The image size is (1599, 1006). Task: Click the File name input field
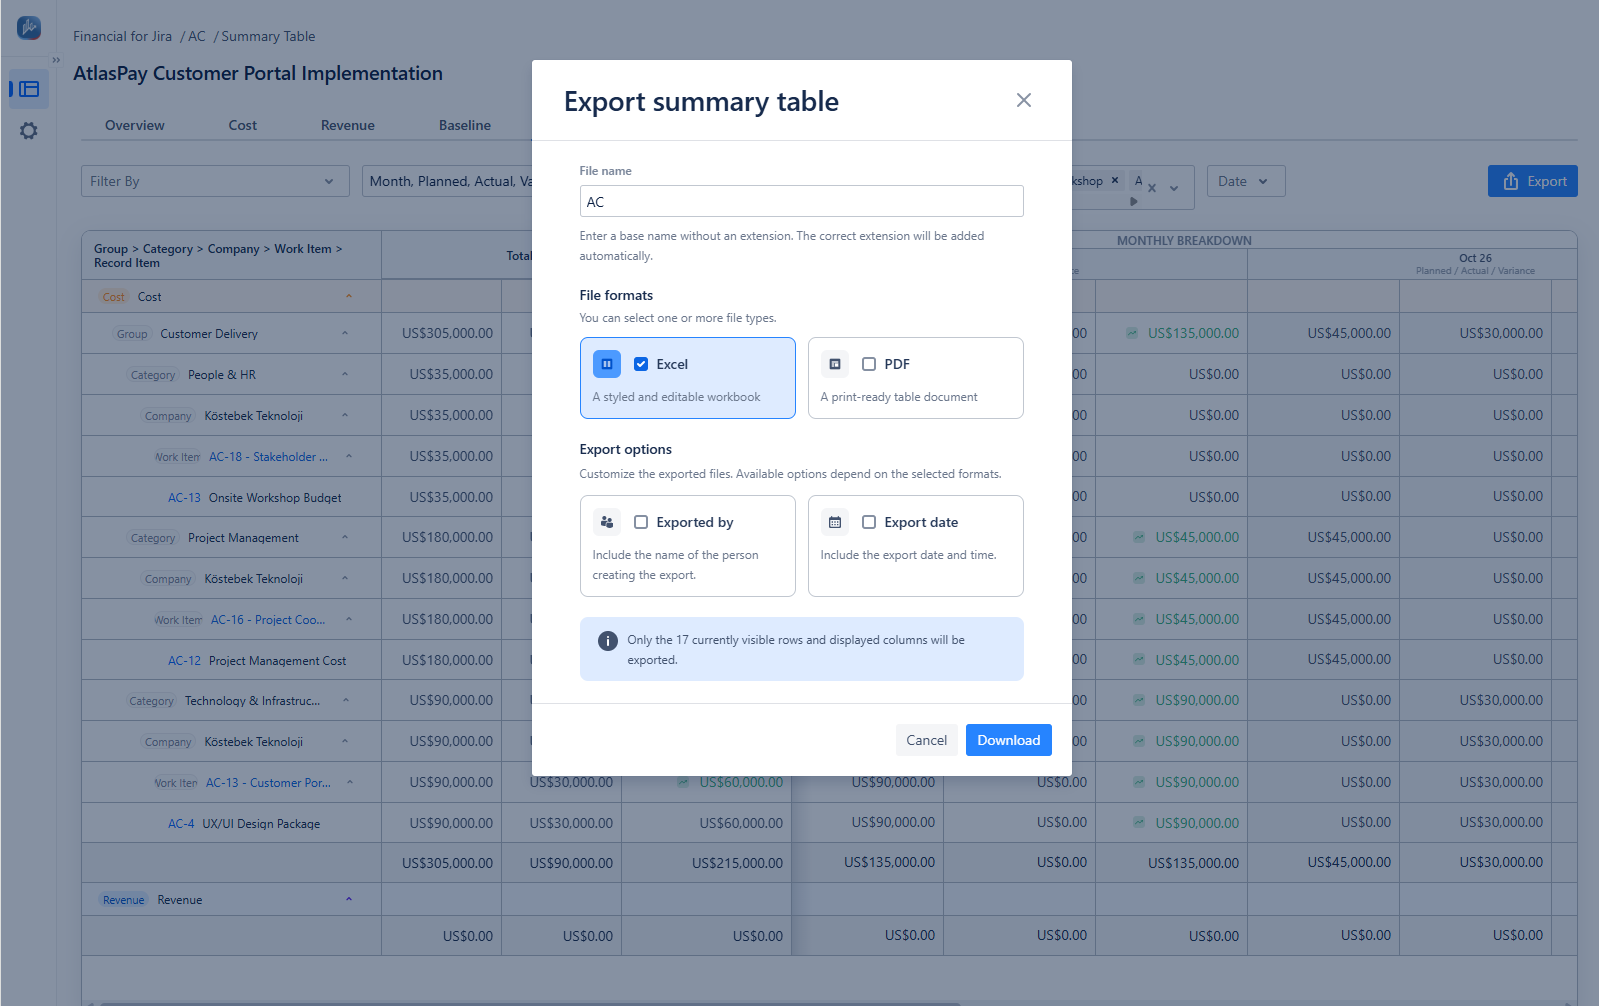pos(802,201)
